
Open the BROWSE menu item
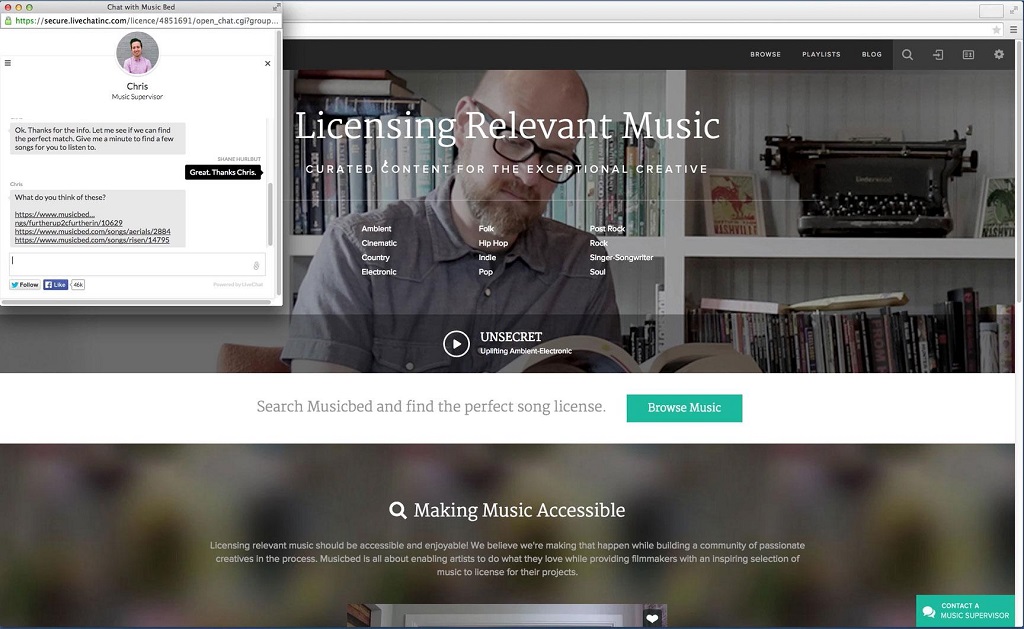click(x=765, y=54)
